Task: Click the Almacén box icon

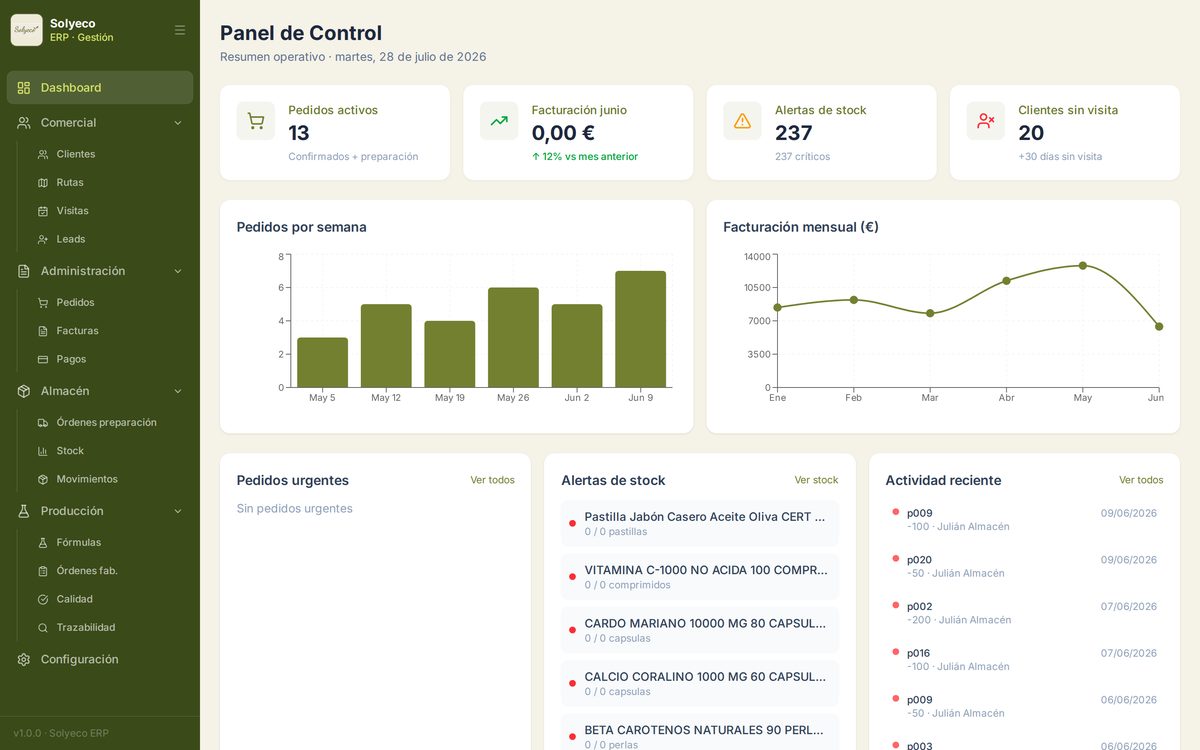Action: (x=24, y=391)
